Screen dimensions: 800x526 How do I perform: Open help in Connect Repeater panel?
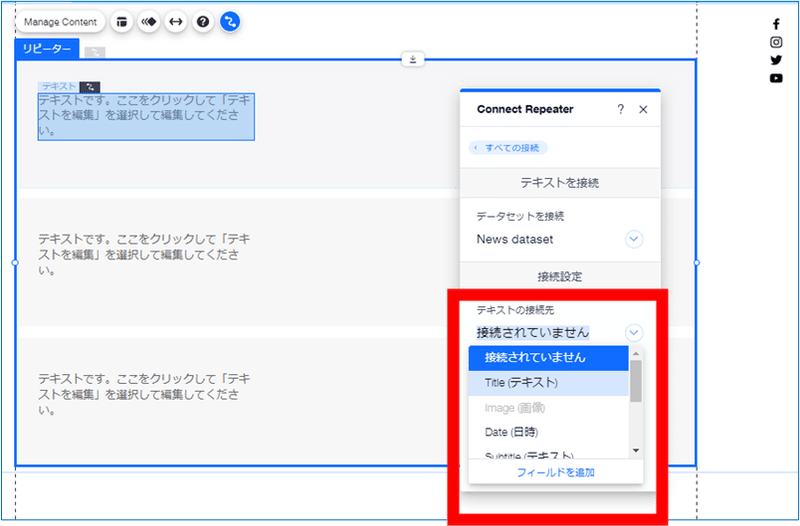(x=620, y=109)
